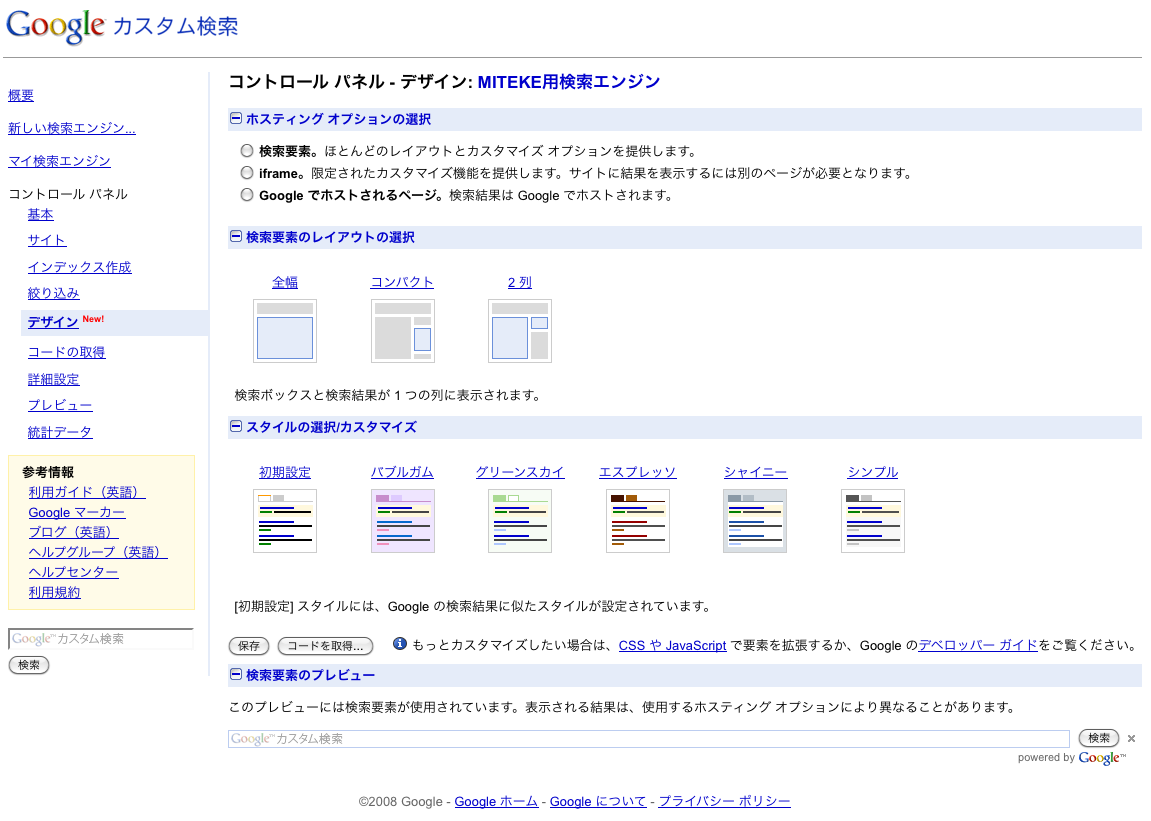1151x821 pixels.
Task: Focus the sidebar custom search field
Action: click(101, 639)
